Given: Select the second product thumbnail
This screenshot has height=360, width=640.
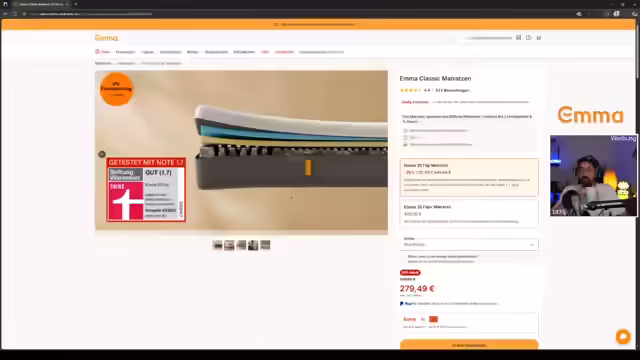Looking at the screenshot, I should [x=229, y=245].
